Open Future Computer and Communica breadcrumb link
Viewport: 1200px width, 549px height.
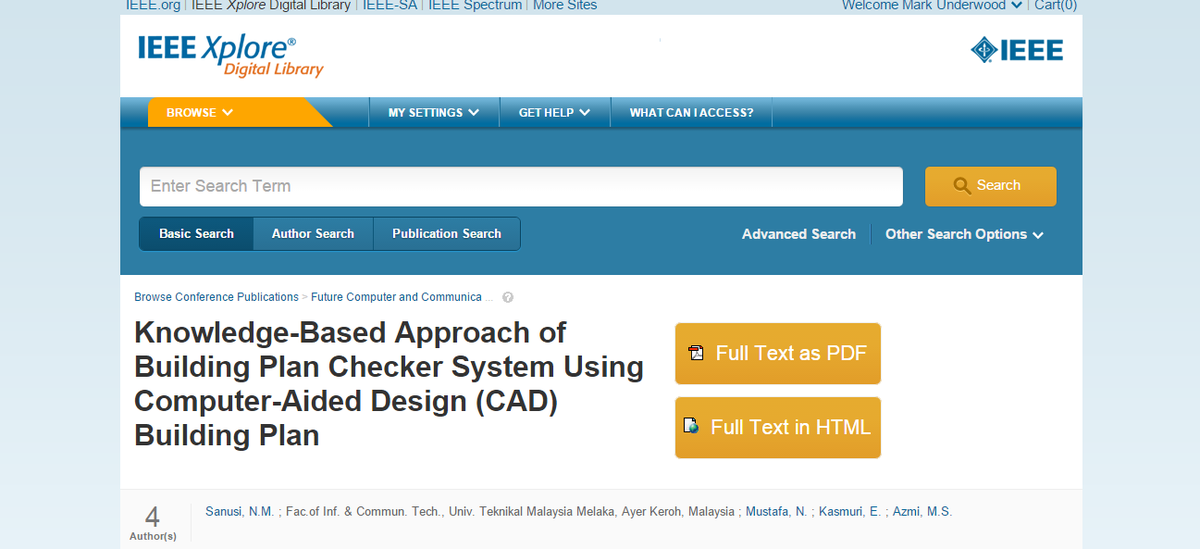point(396,297)
